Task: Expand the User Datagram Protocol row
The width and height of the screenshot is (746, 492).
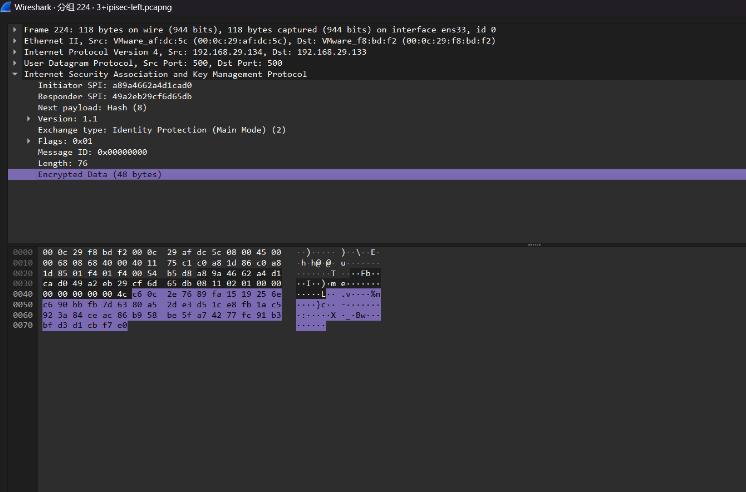Action: 15,63
